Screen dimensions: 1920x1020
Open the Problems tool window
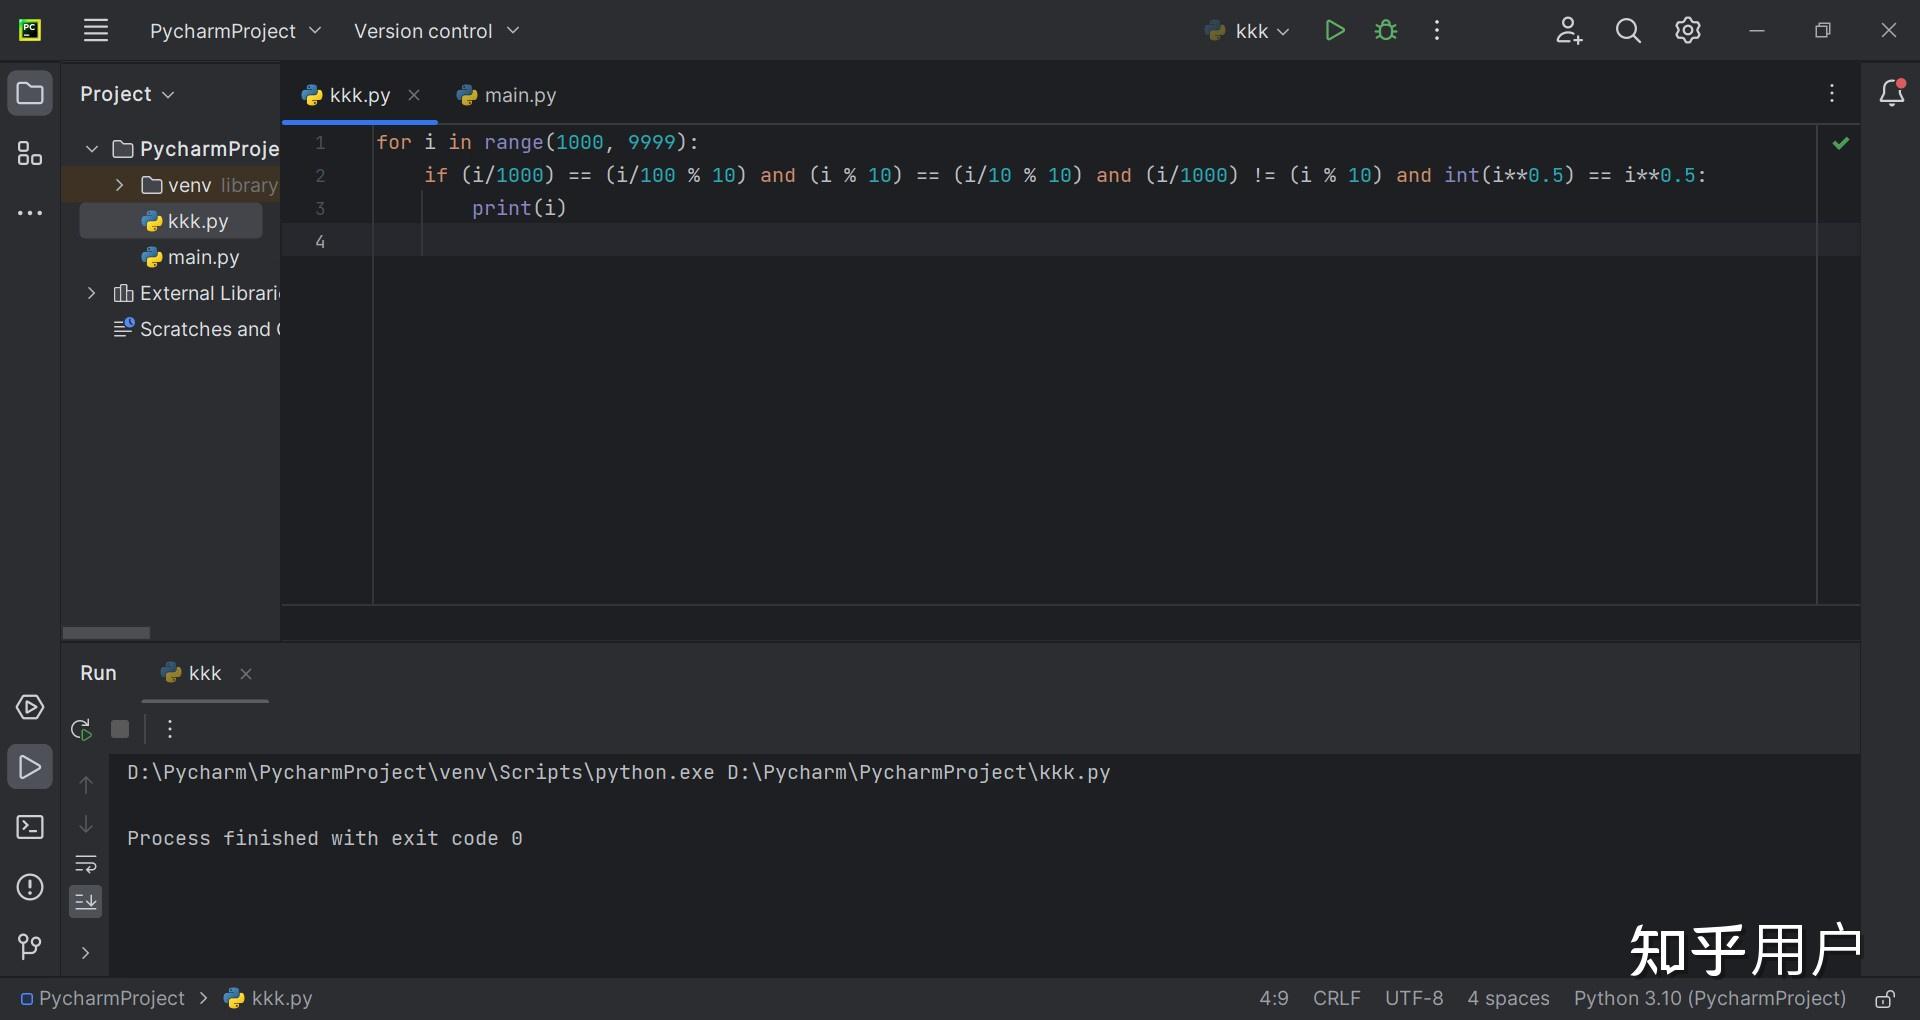click(x=30, y=887)
